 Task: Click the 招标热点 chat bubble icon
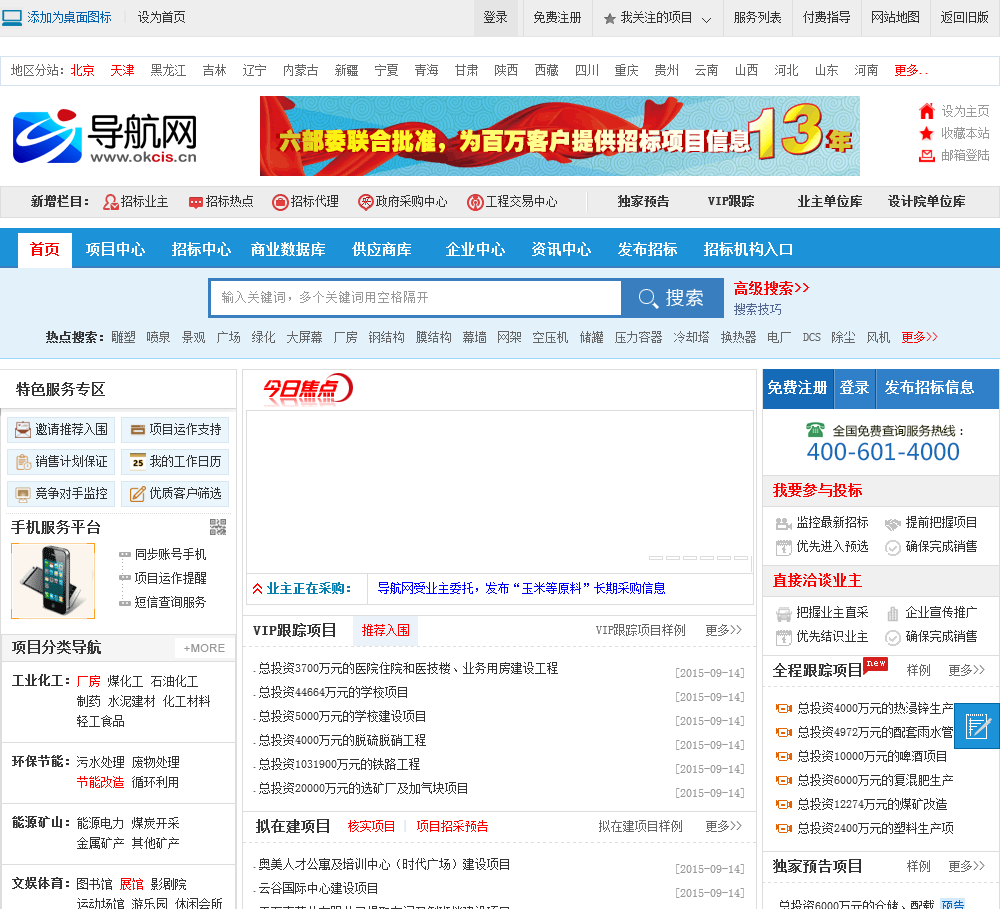pos(195,202)
